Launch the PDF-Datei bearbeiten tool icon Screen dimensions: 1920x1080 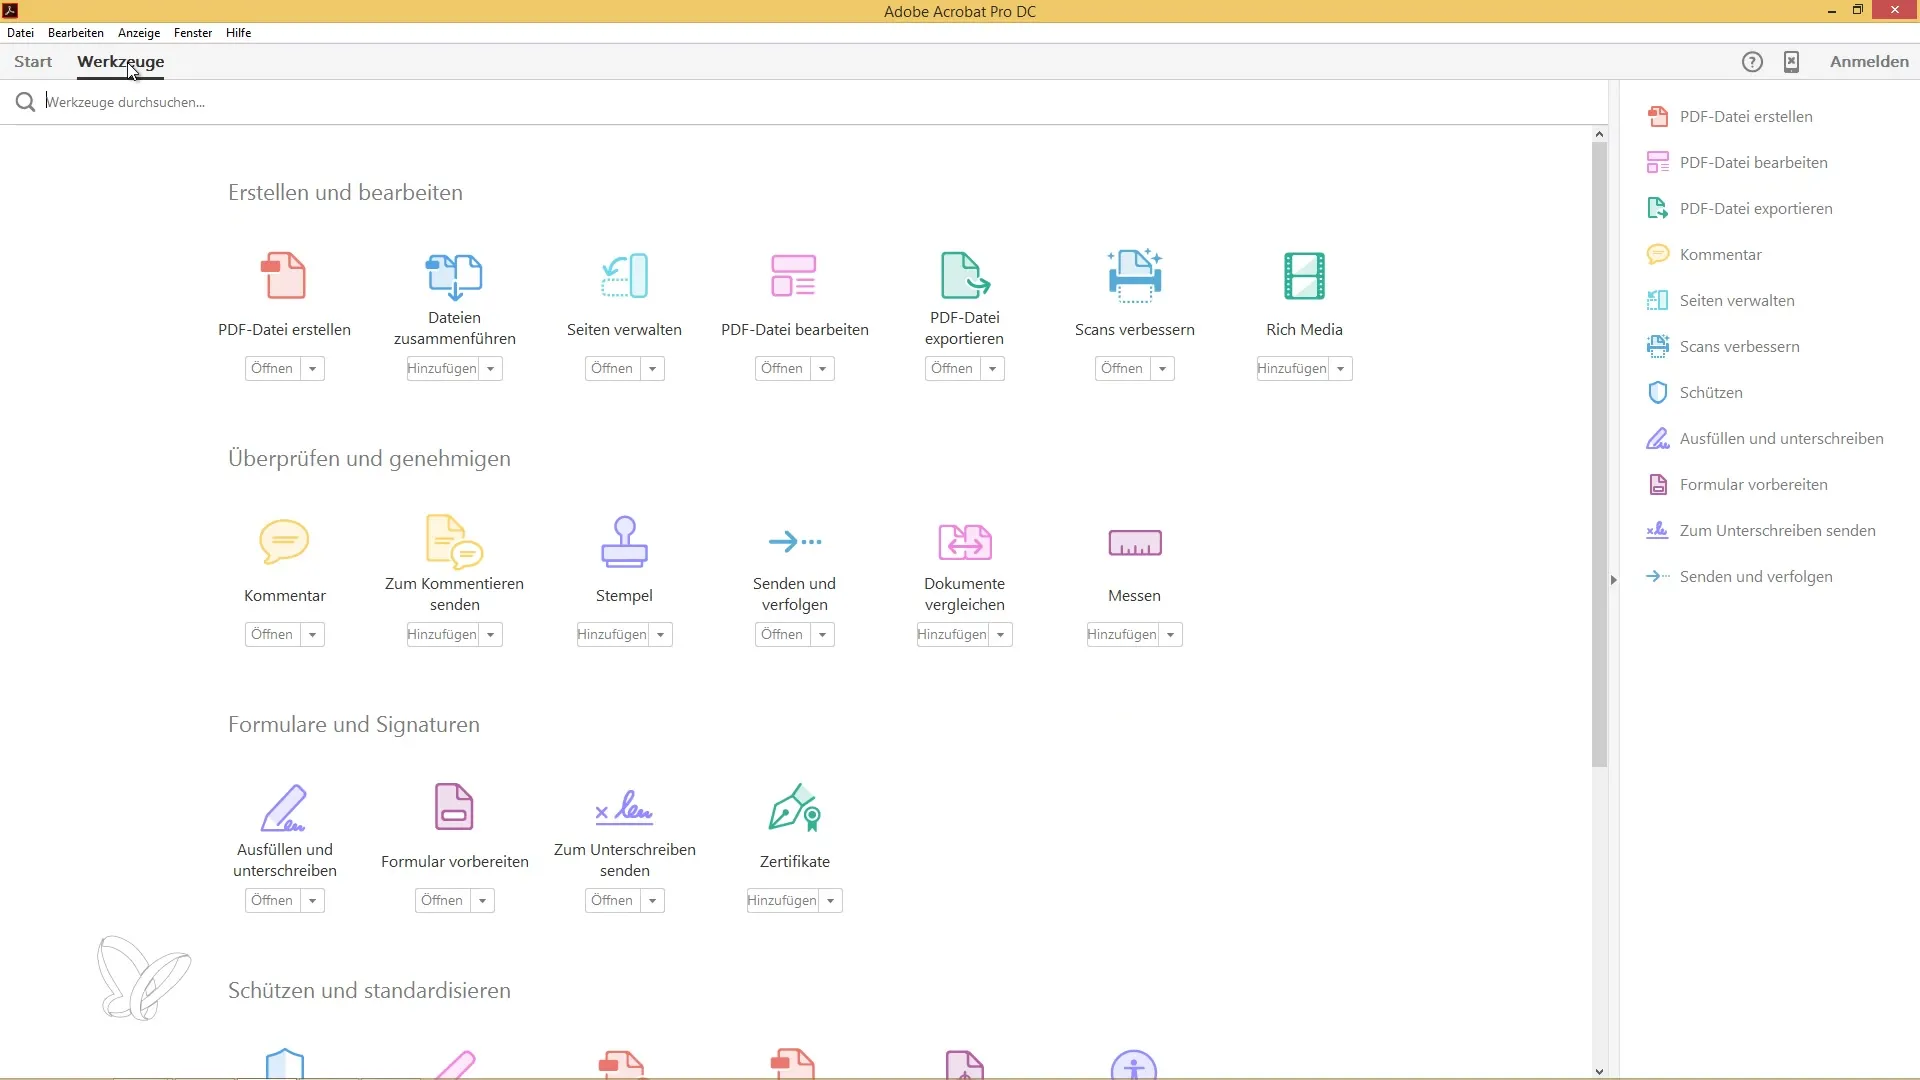pos(794,275)
